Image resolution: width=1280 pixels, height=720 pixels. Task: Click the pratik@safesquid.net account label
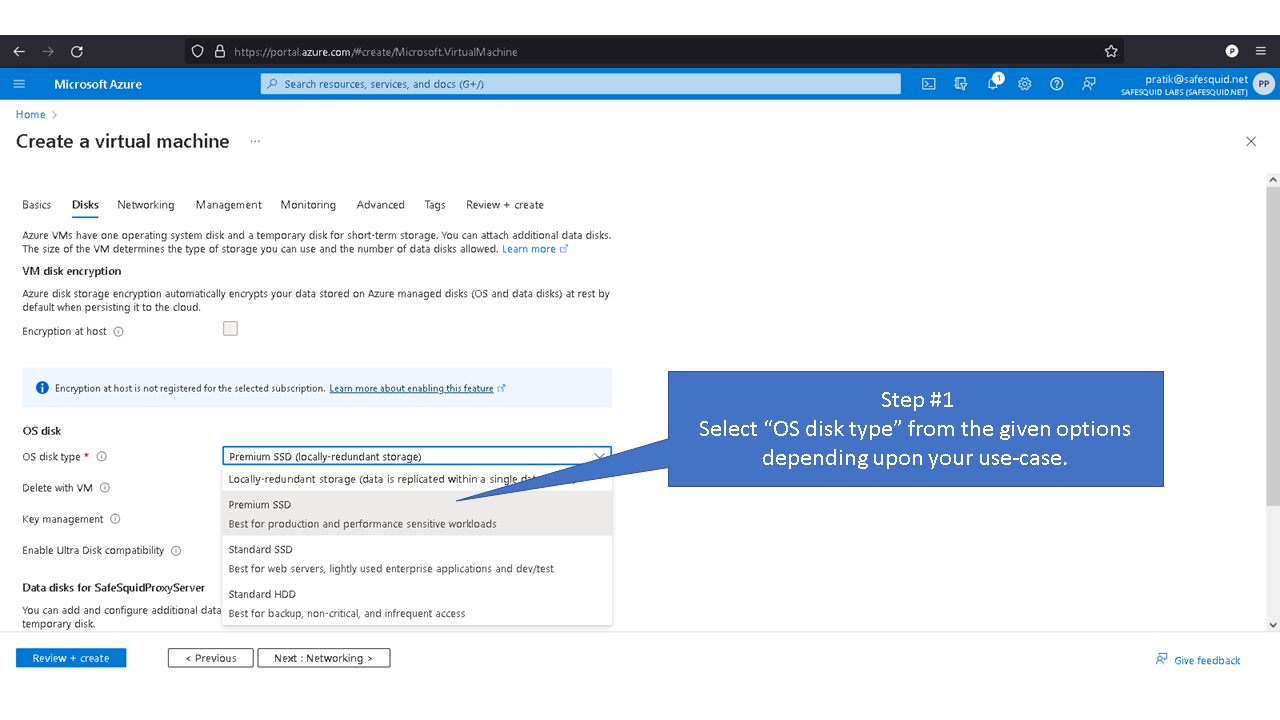(x=1197, y=78)
